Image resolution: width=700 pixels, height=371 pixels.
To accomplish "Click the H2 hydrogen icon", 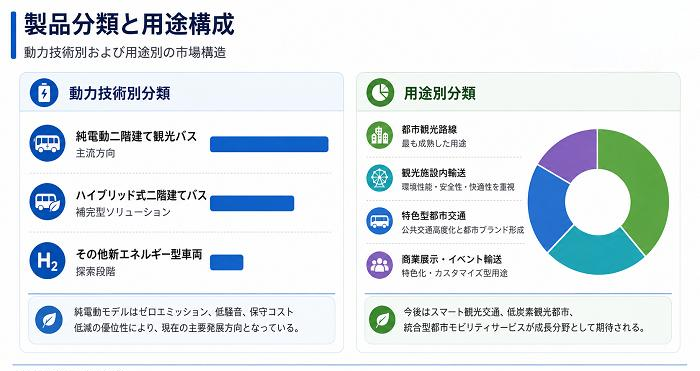I will coord(47,261).
